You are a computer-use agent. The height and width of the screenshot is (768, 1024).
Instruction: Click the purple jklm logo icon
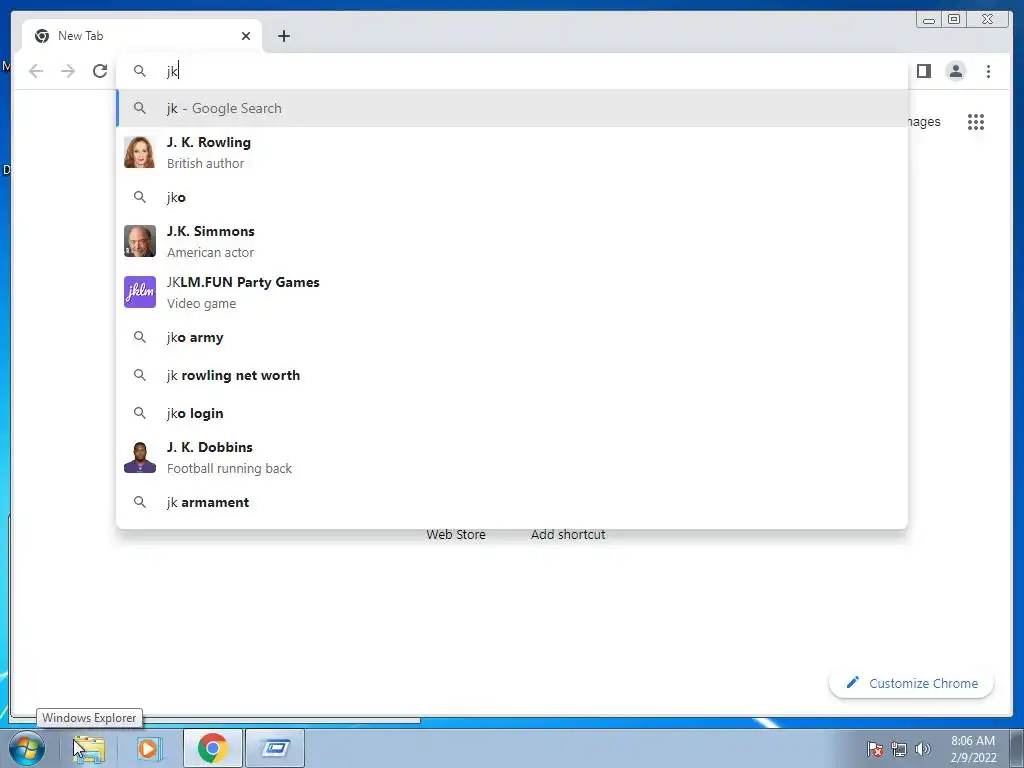140,292
